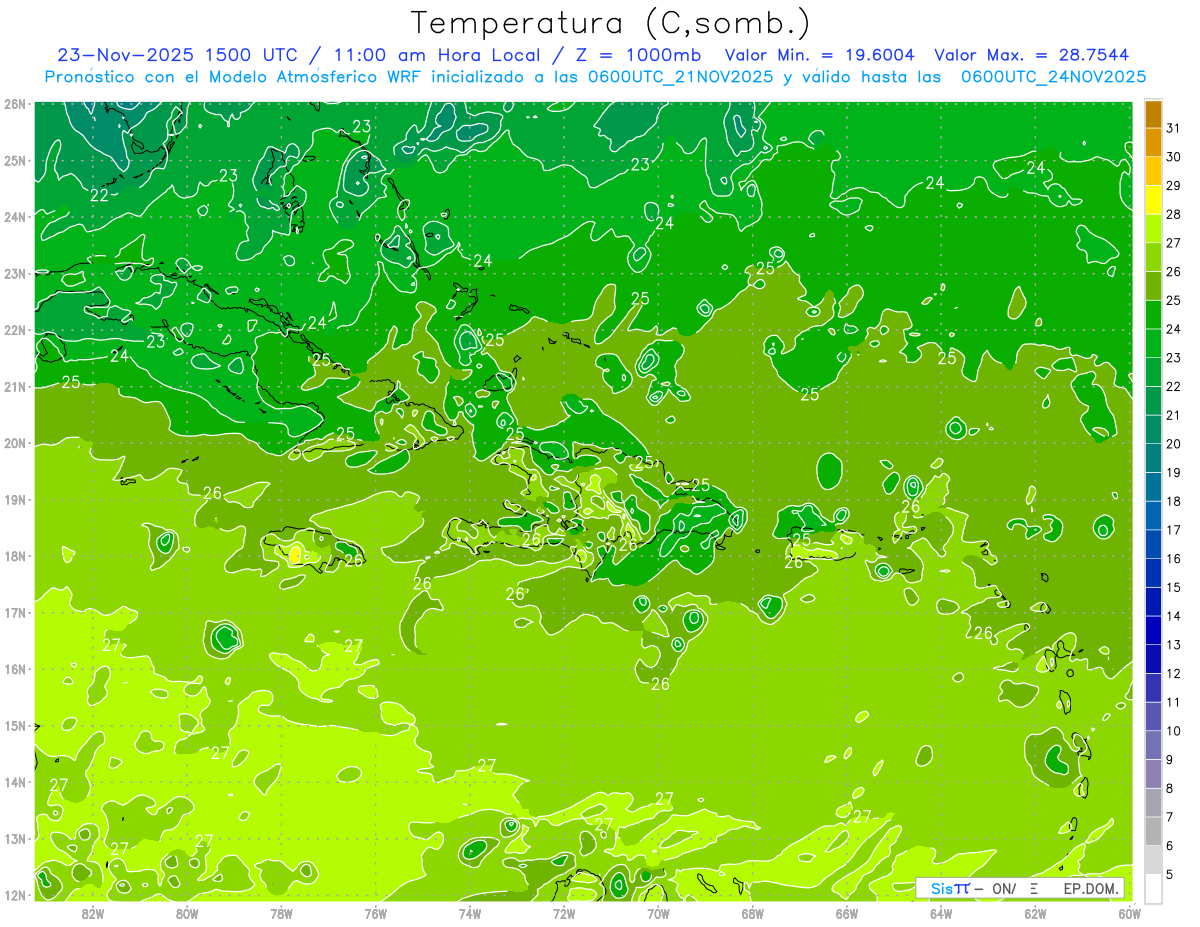
Task: Click the blue swatch between 15 and 16
Action: click(x=1153, y=573)
